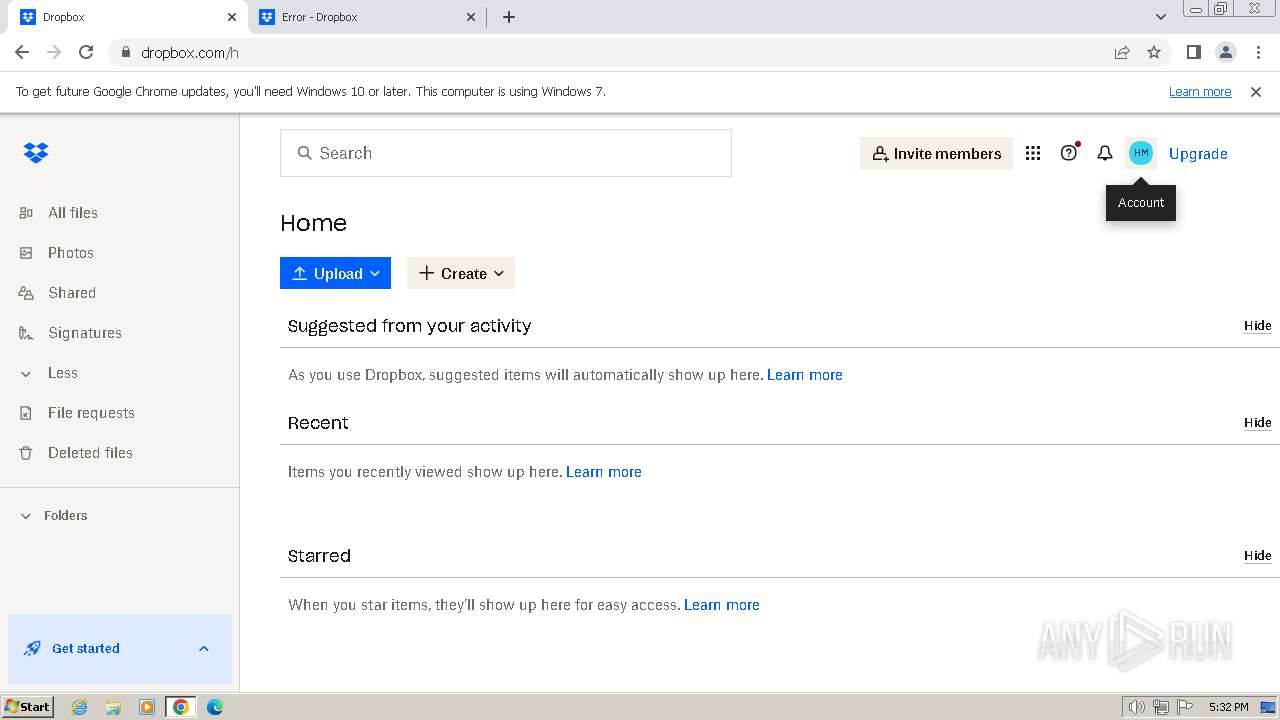Open All files in the sidebar
1280x720 pixels.
[73, 213]
